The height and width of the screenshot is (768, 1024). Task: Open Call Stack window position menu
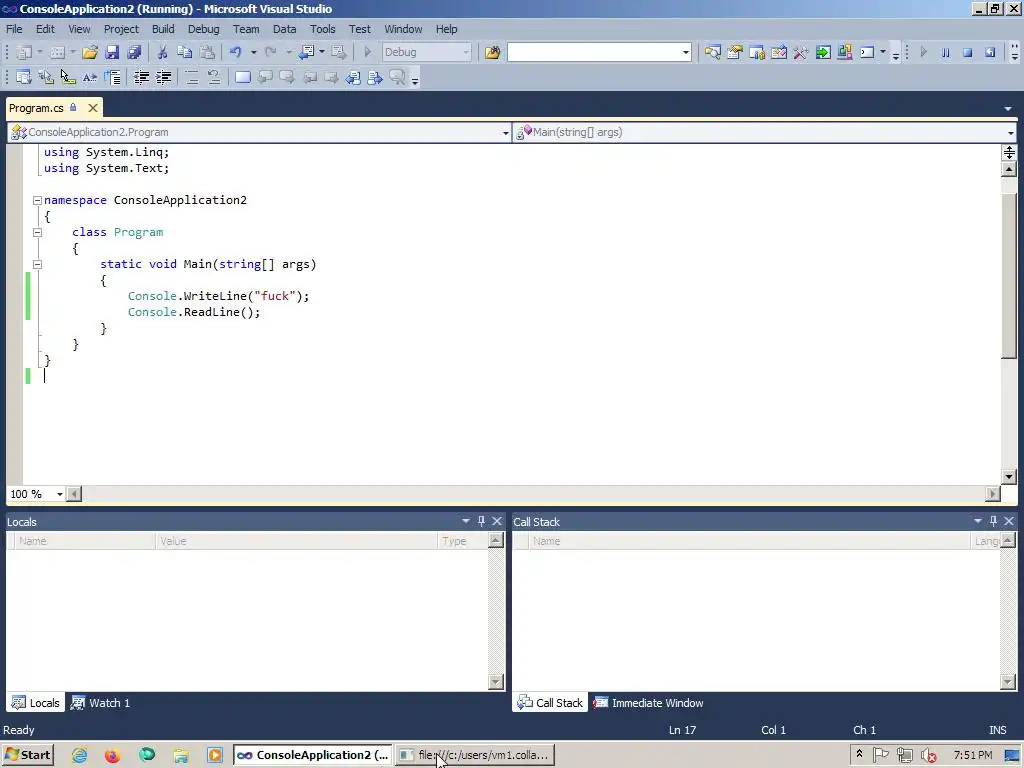coord(978,521)
